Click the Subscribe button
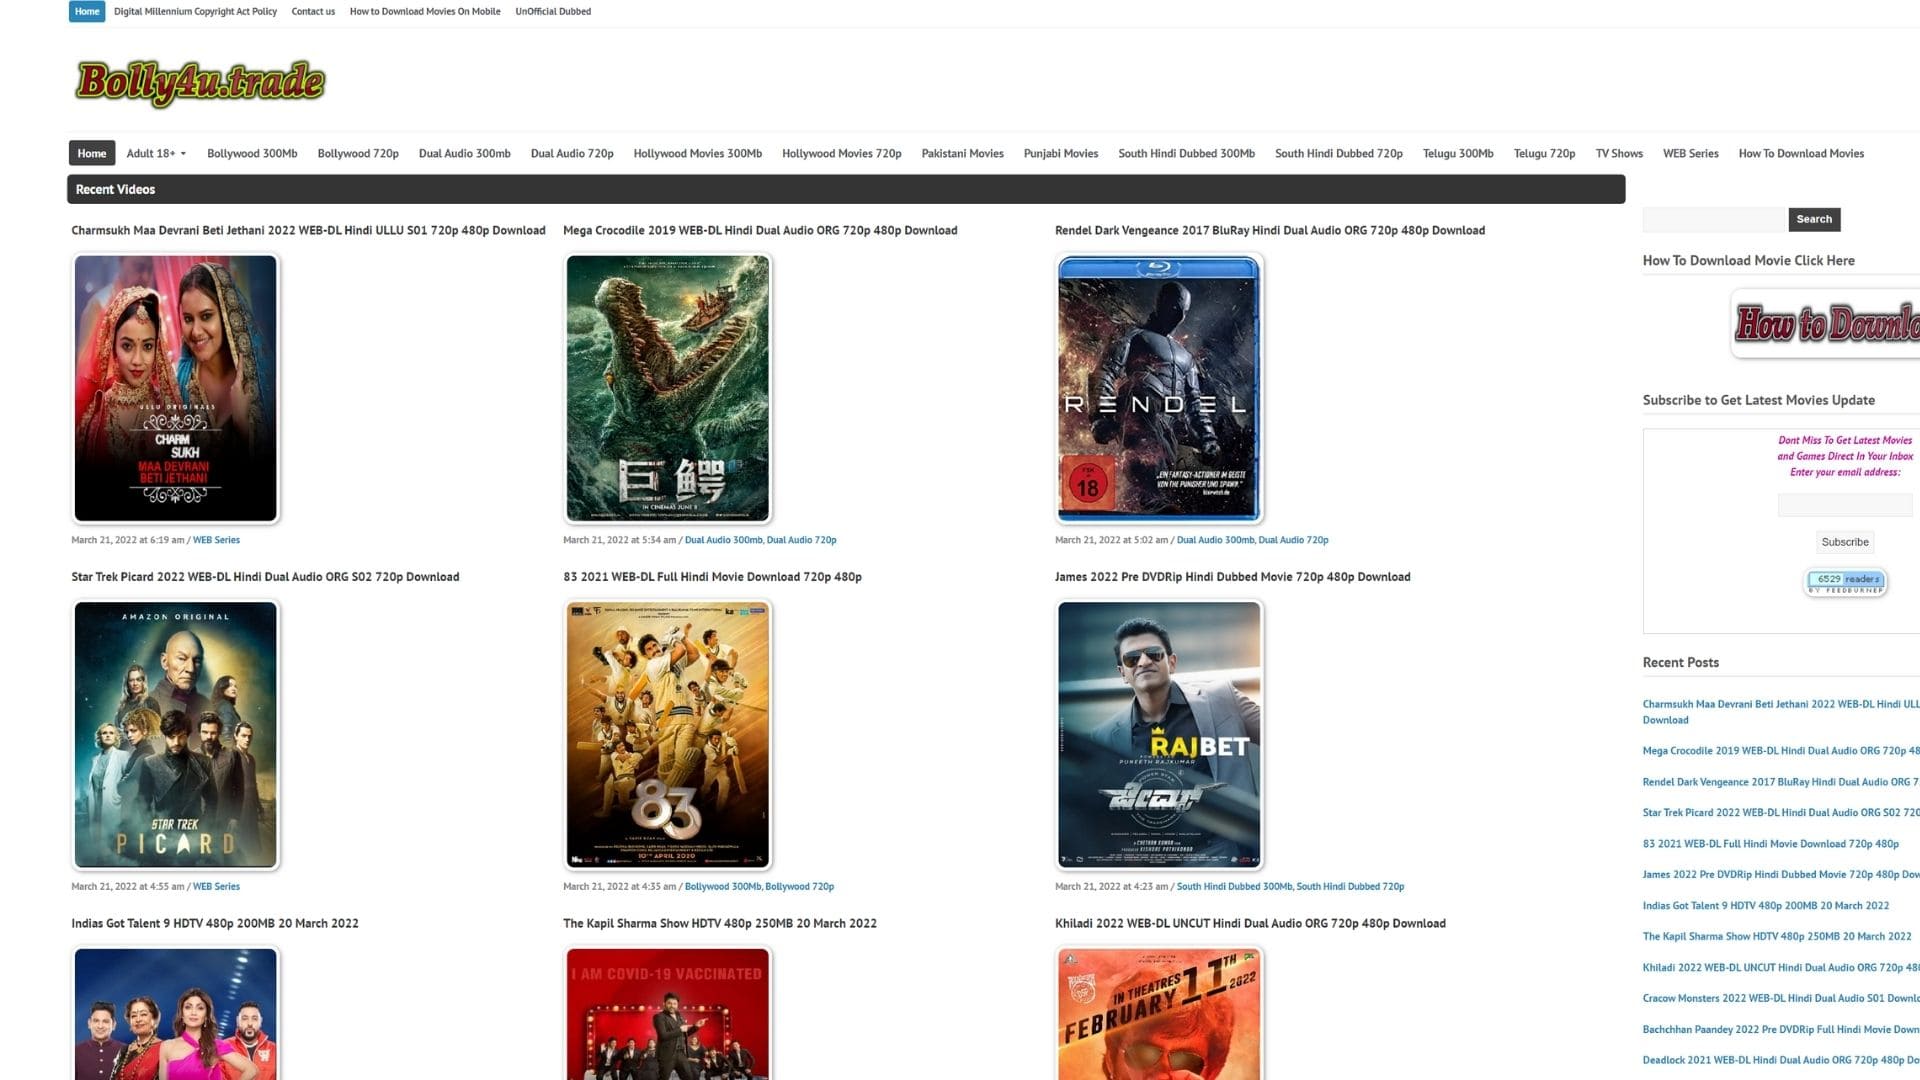This screenshot has width=1920, height=1080. (x=1844, y=542)
